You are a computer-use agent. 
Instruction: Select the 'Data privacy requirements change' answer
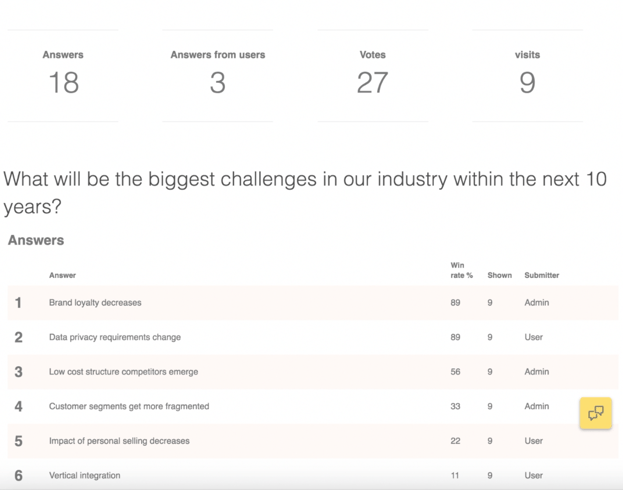[115, 337]
